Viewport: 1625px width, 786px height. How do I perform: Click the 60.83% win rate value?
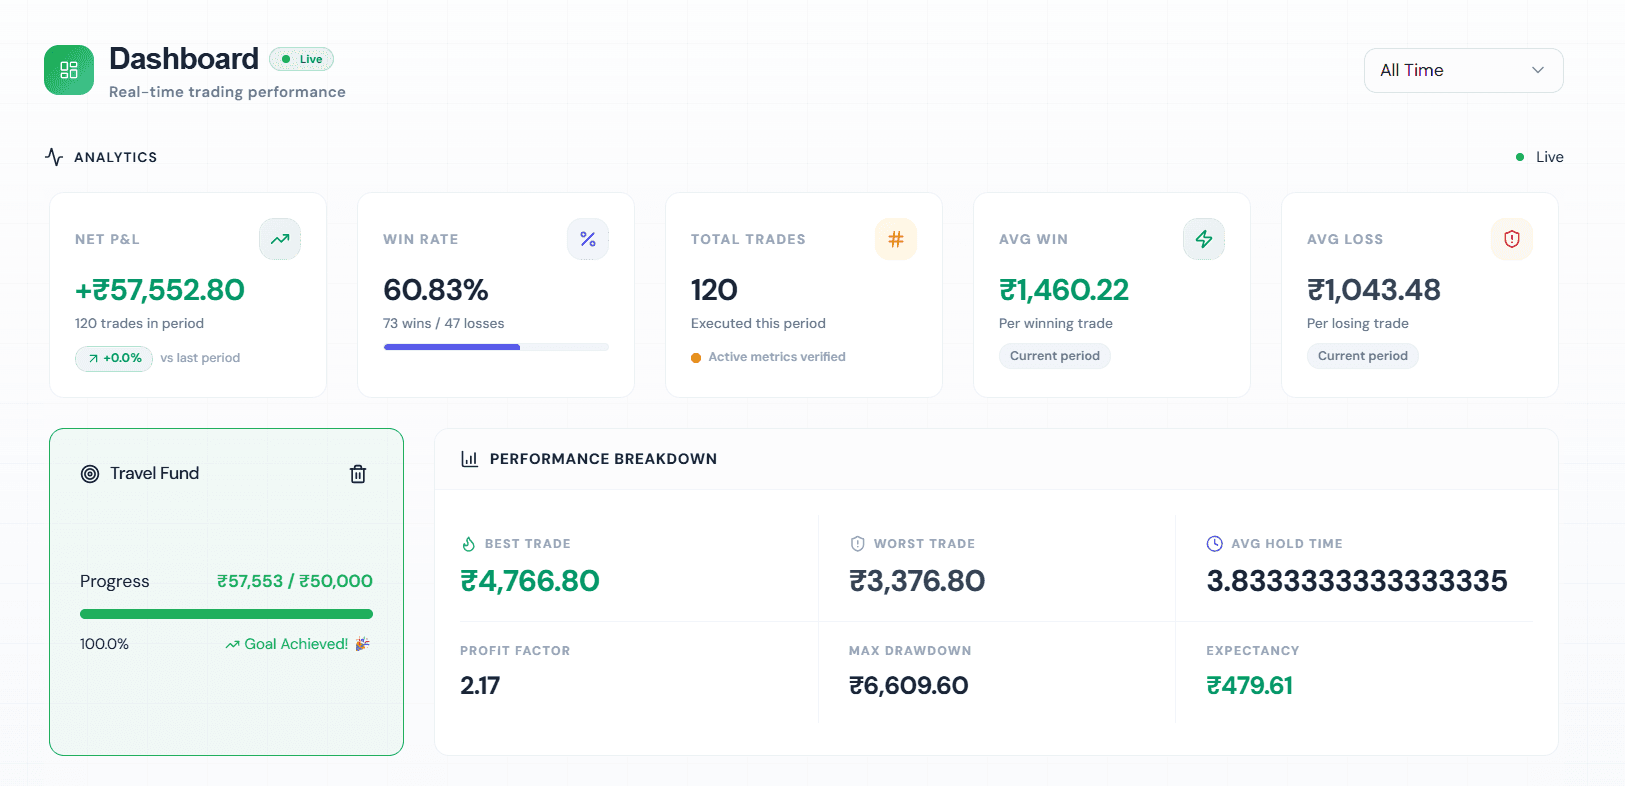(x=436, y=290)
